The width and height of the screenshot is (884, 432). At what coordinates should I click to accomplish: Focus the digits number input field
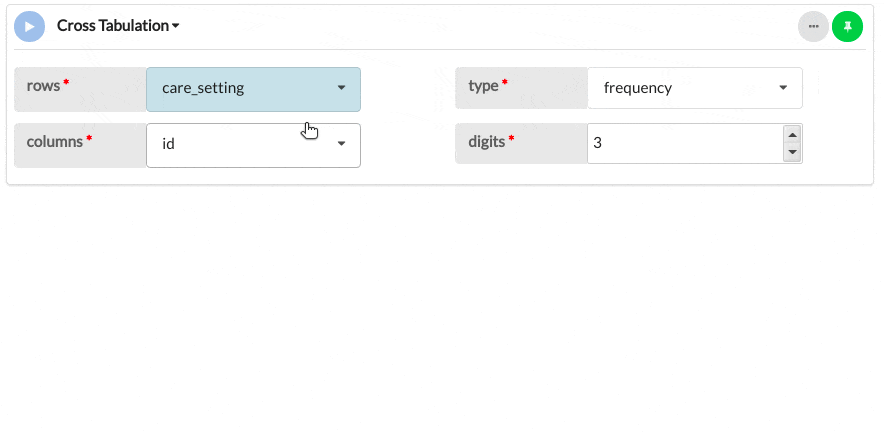684,143
